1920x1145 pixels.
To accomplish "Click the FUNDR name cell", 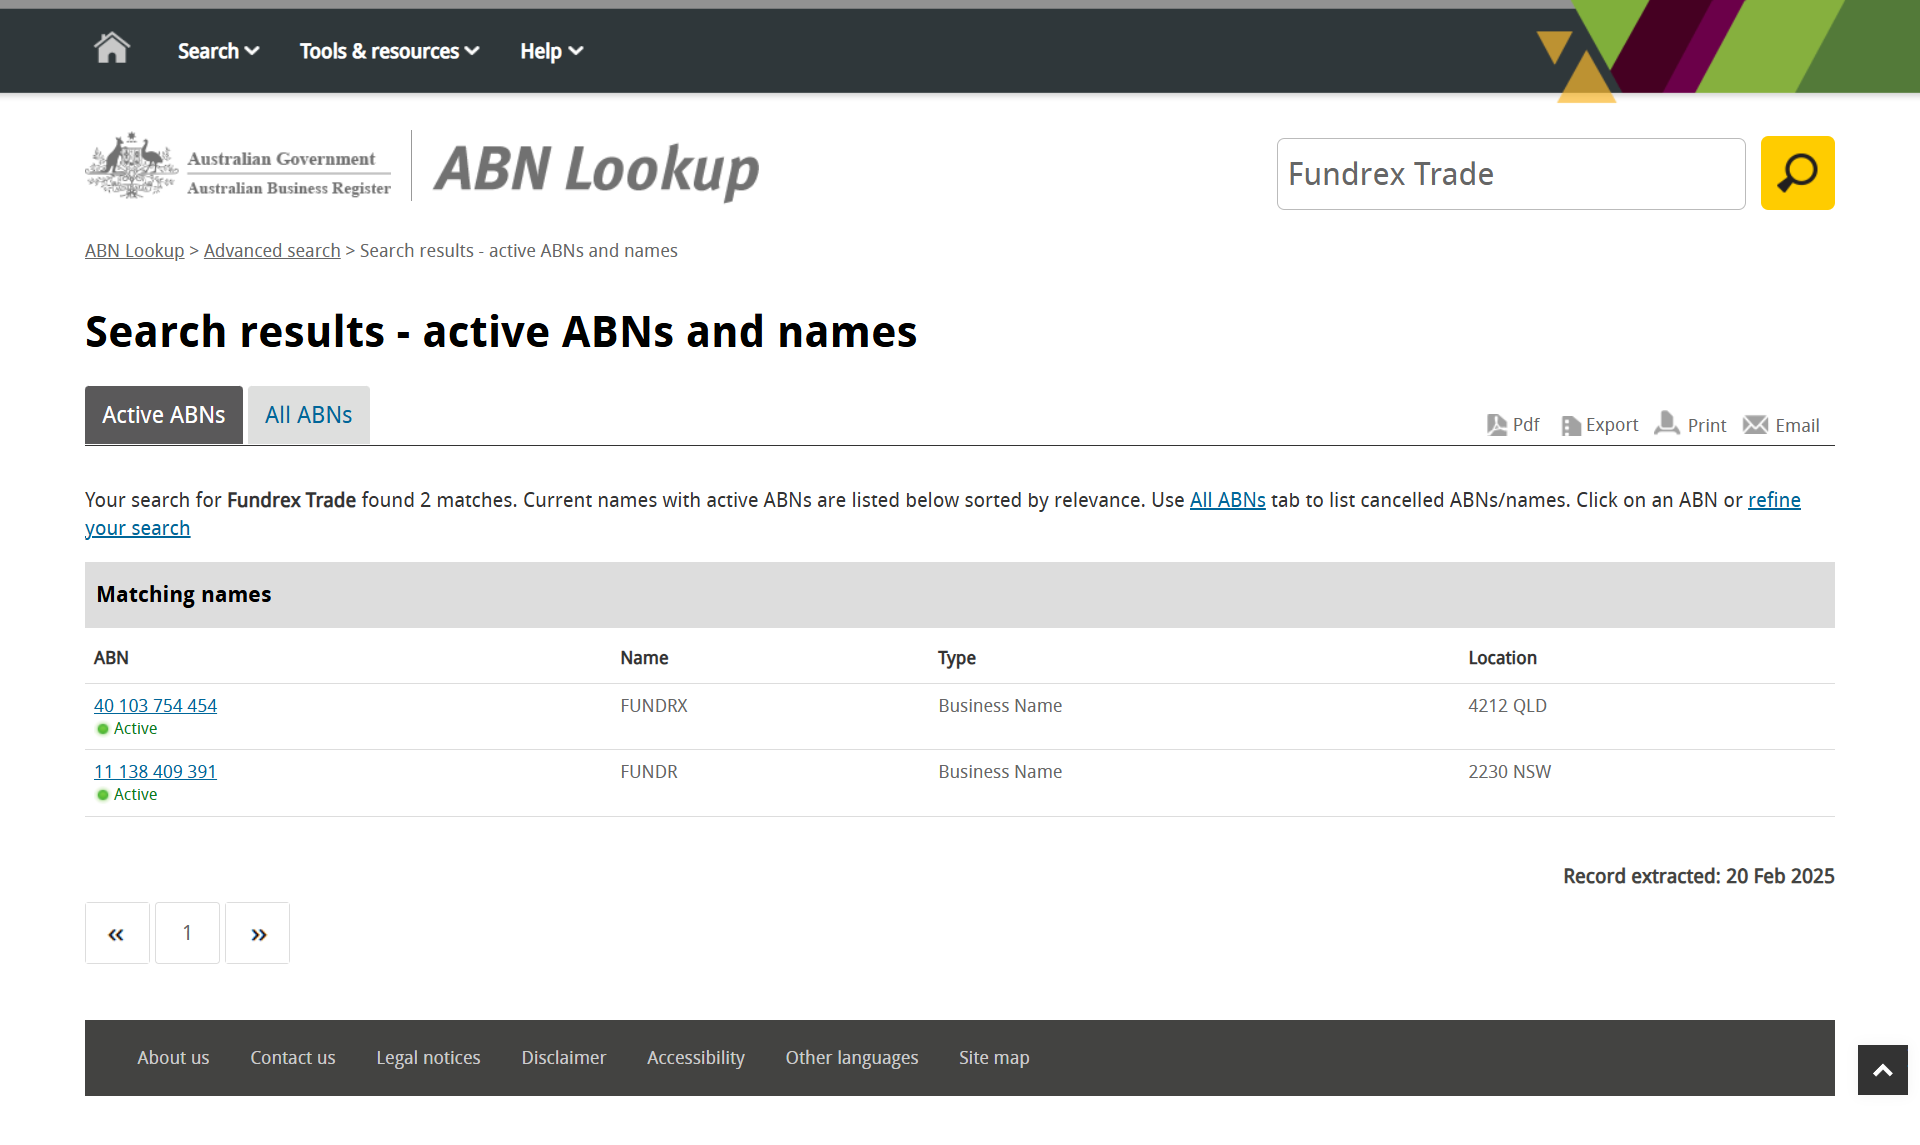I will (649, 772).
